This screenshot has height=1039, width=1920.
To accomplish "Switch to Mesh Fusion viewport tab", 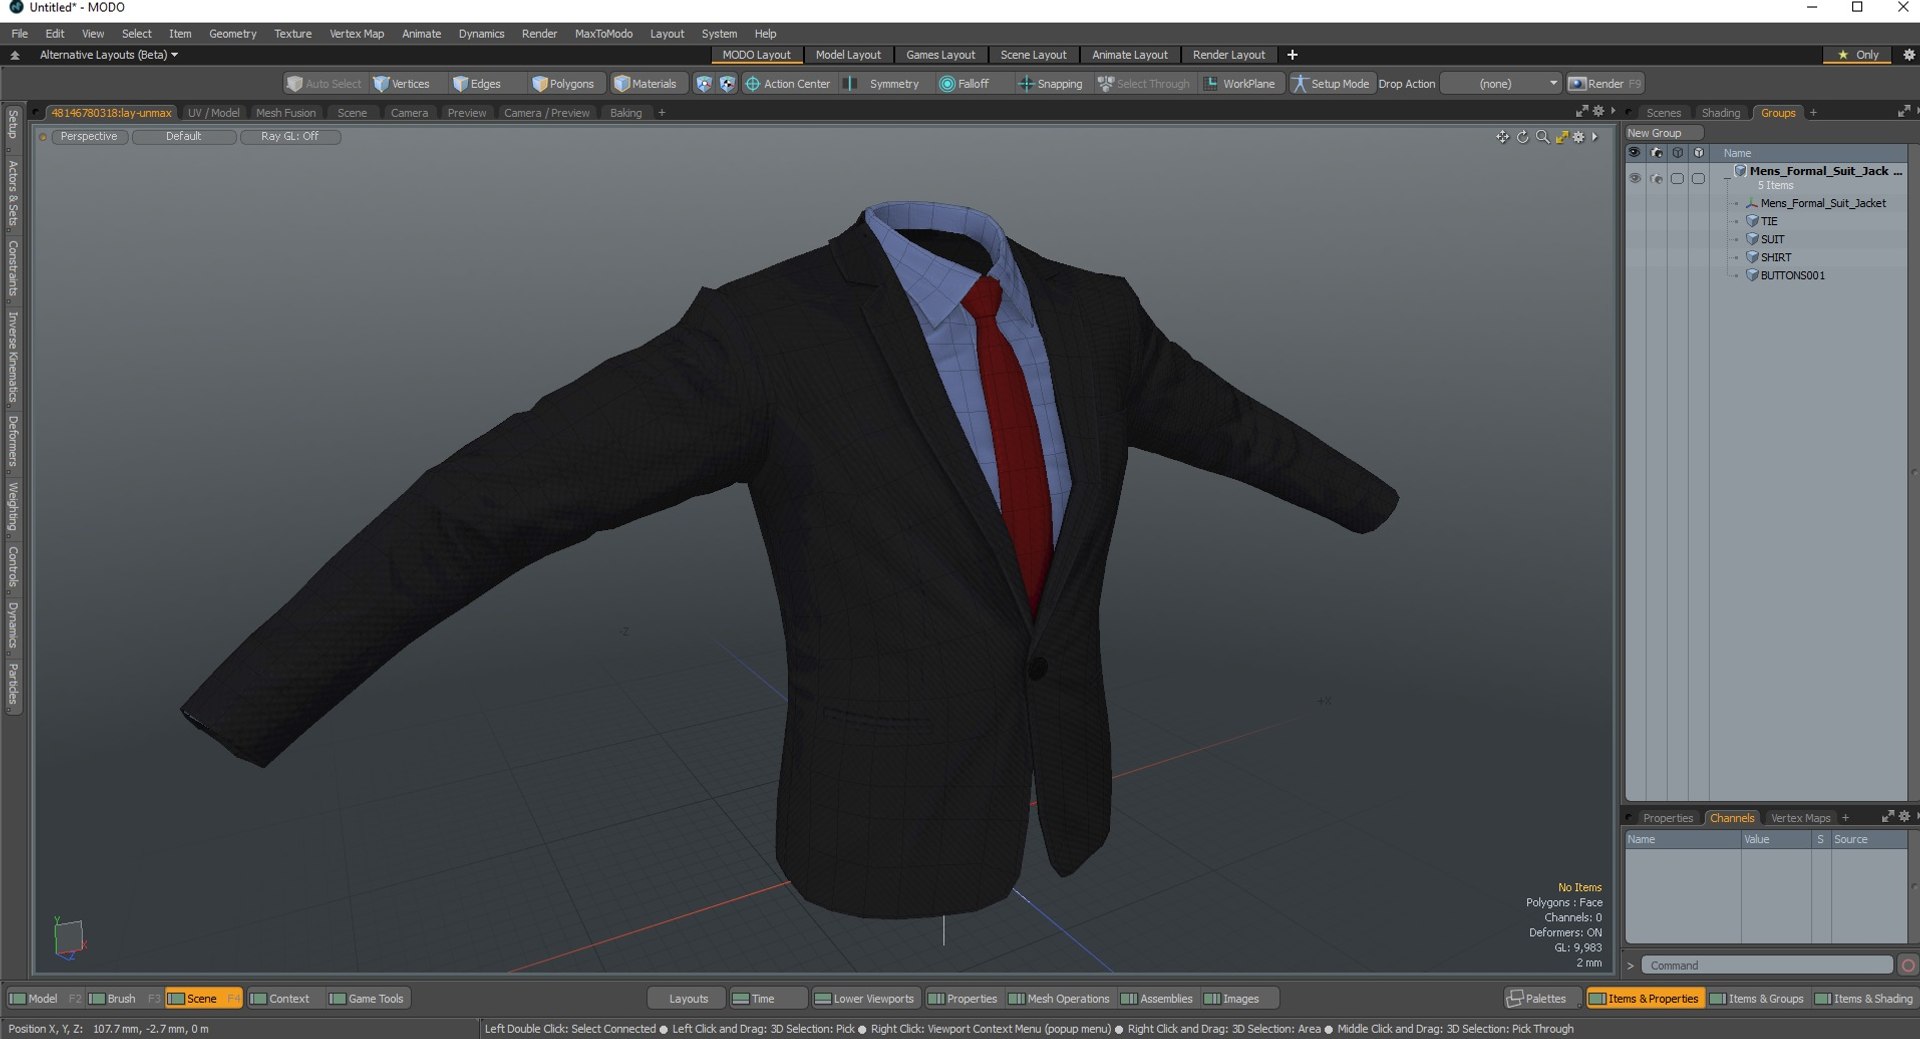I will click(x=285, y=113).
